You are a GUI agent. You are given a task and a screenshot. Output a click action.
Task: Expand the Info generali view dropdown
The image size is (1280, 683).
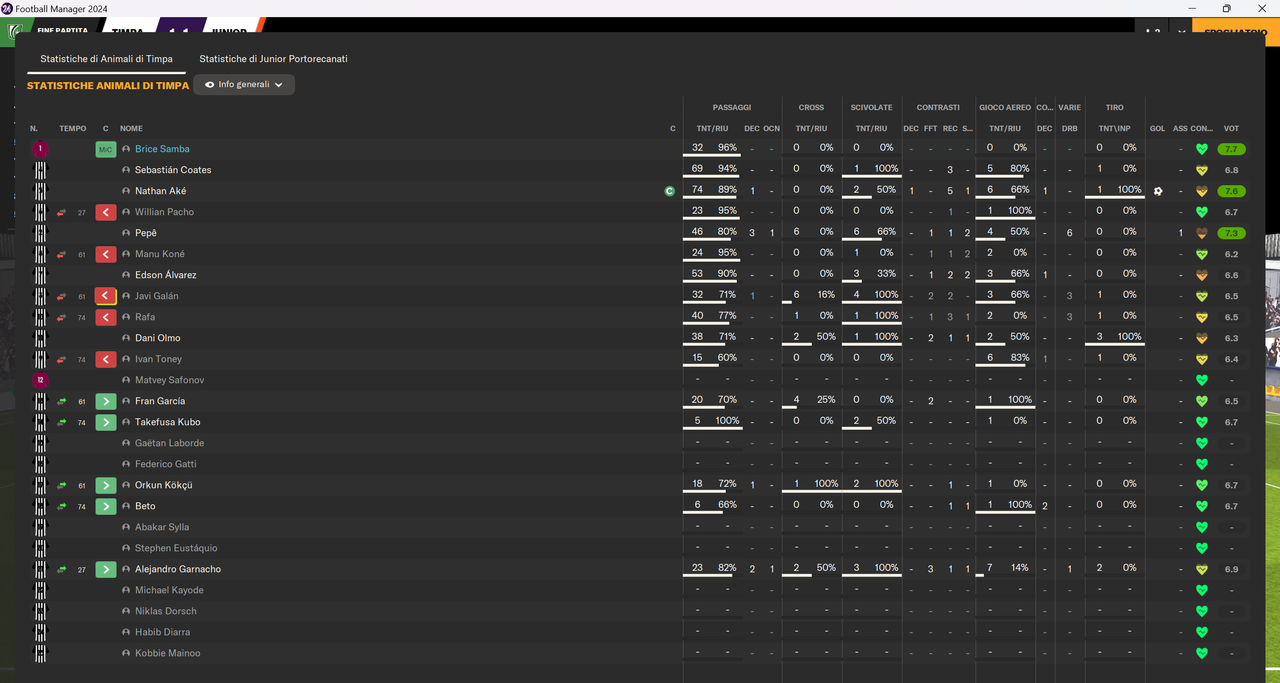[244, 85]
